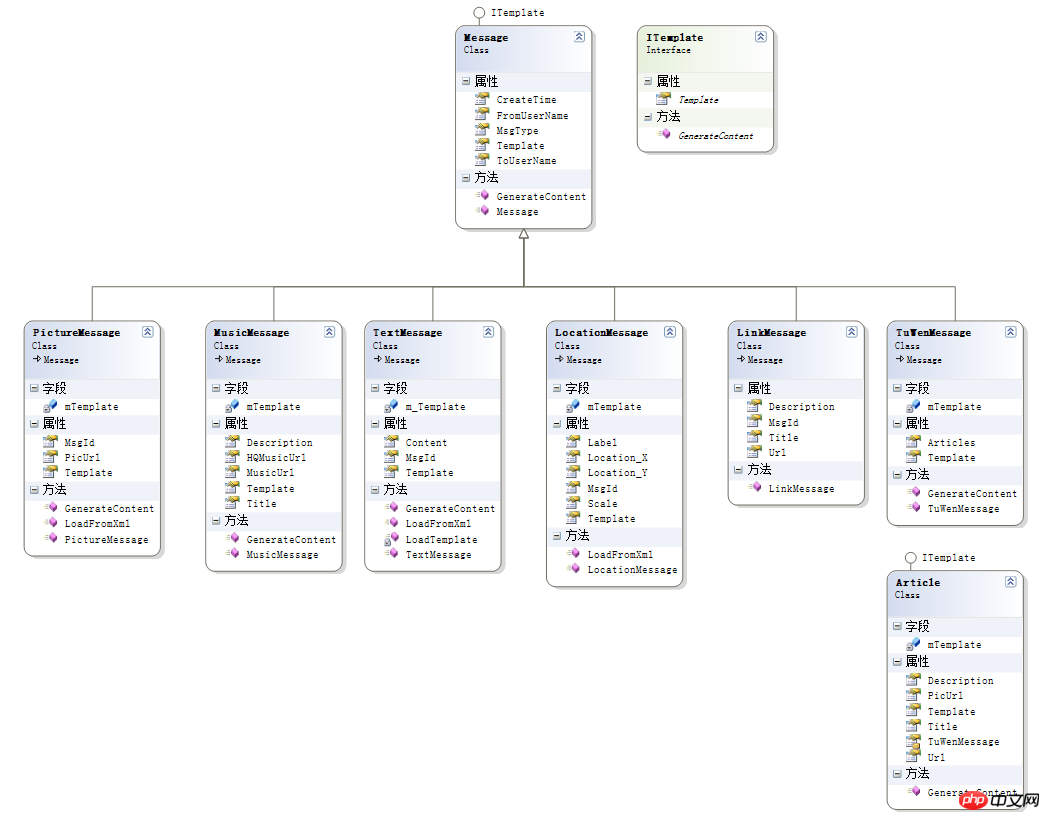Click the mTemplate field icon in MusicMessage
The height and width of the screenshot is (820, 1050).
pyautogui.click(x=232, y=406)
